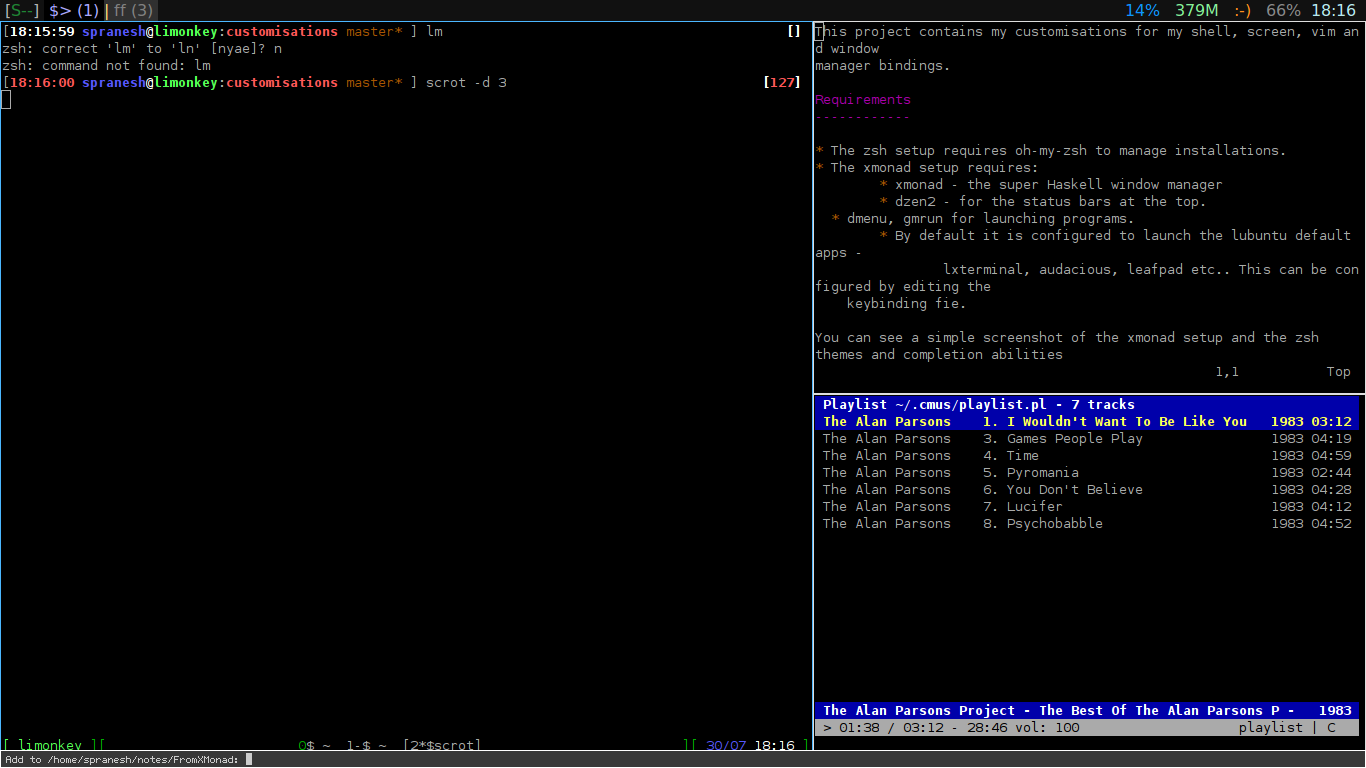Click the zsh correction prompt '[nyae]? n' line

[x=142, y=49]
